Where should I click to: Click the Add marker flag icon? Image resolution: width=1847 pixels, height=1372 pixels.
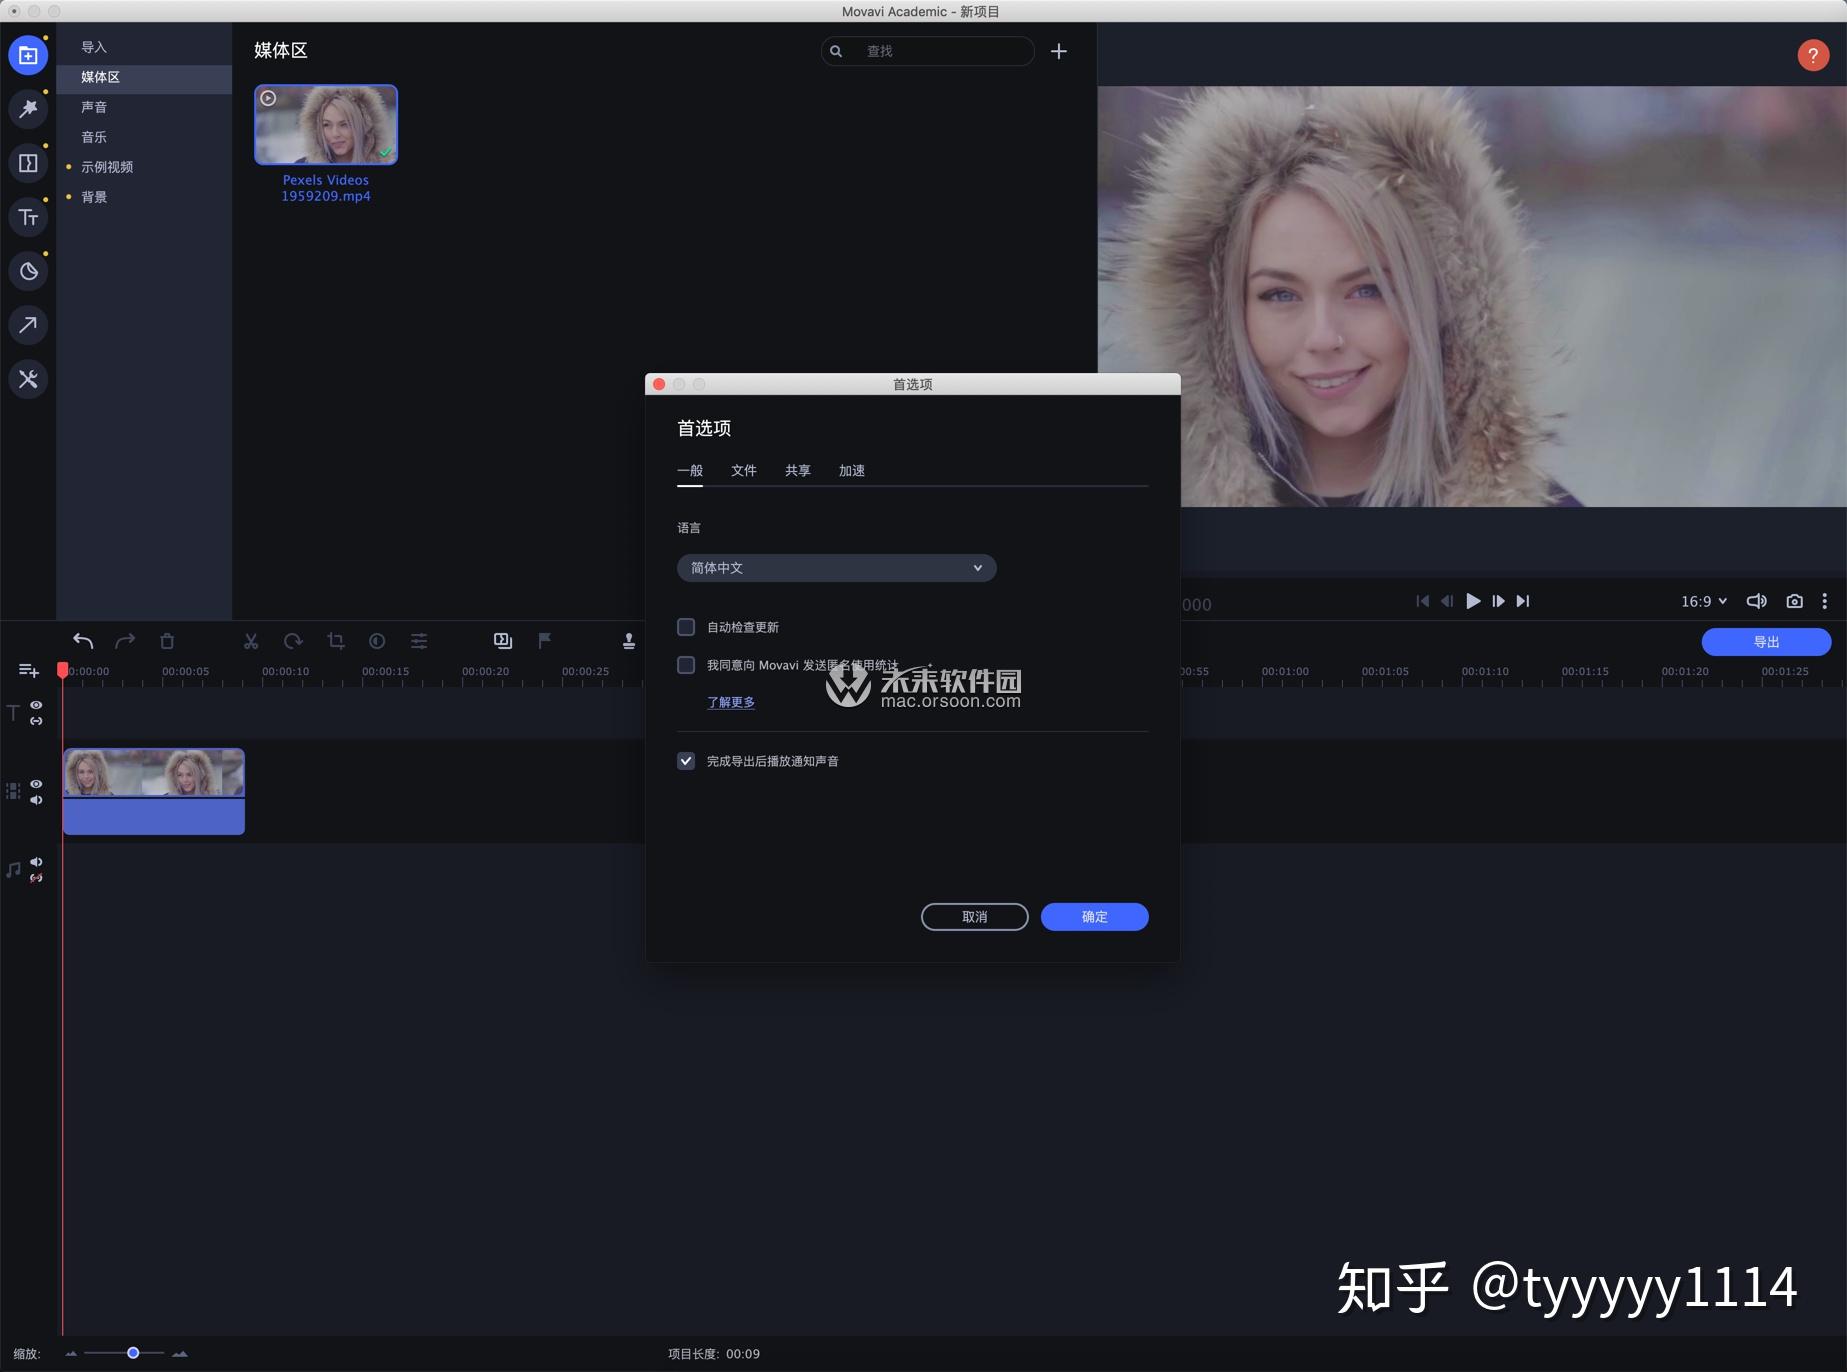point(545,641)
